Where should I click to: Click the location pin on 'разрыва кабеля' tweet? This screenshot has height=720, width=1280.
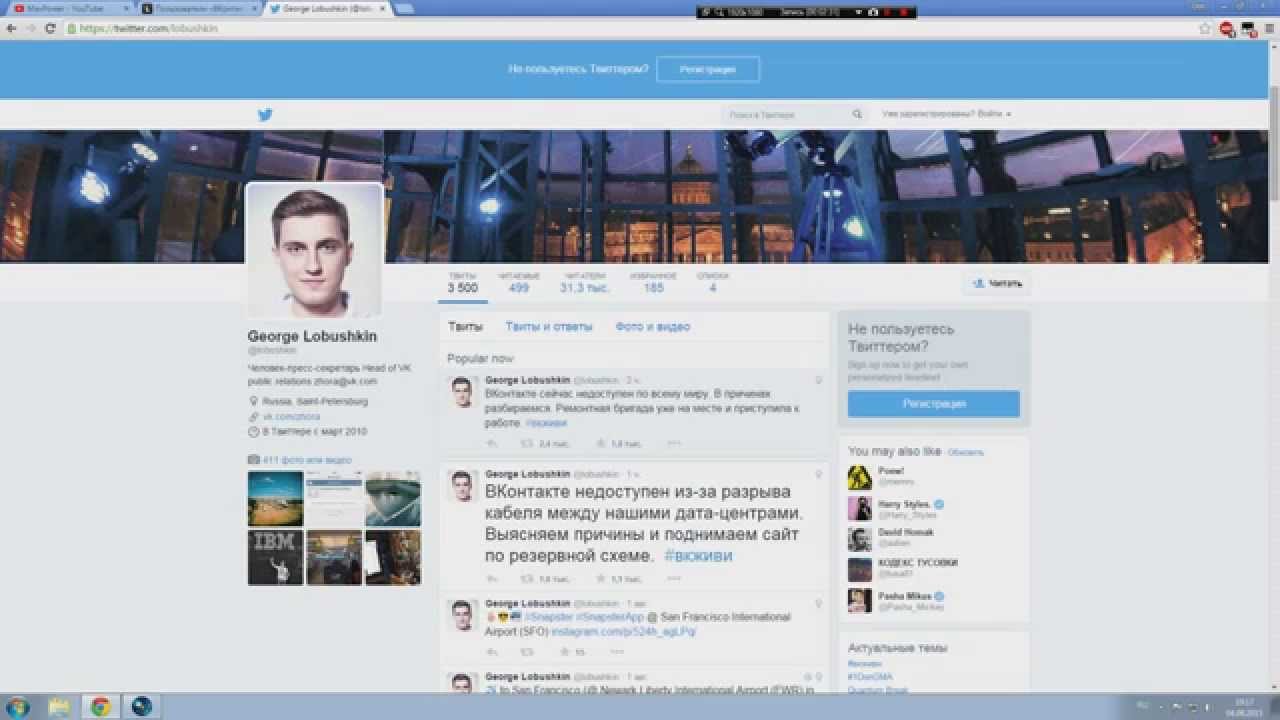819,474
